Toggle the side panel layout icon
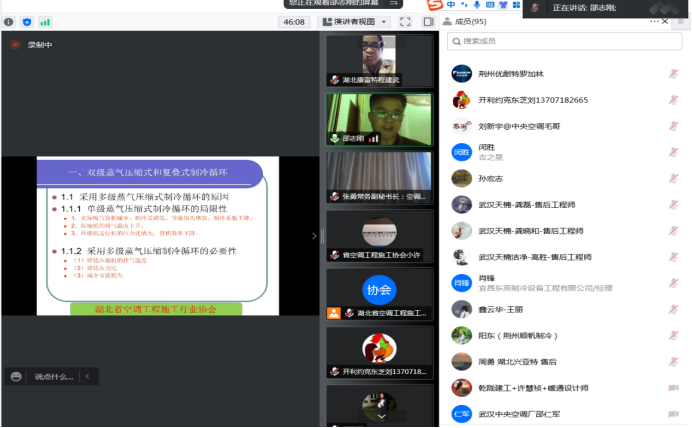The height and width of the screenshot is (428, 692). (x=428, y=22)
